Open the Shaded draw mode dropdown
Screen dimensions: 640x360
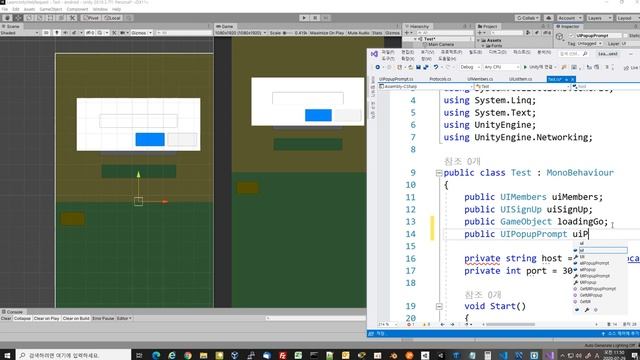point(20,33)
